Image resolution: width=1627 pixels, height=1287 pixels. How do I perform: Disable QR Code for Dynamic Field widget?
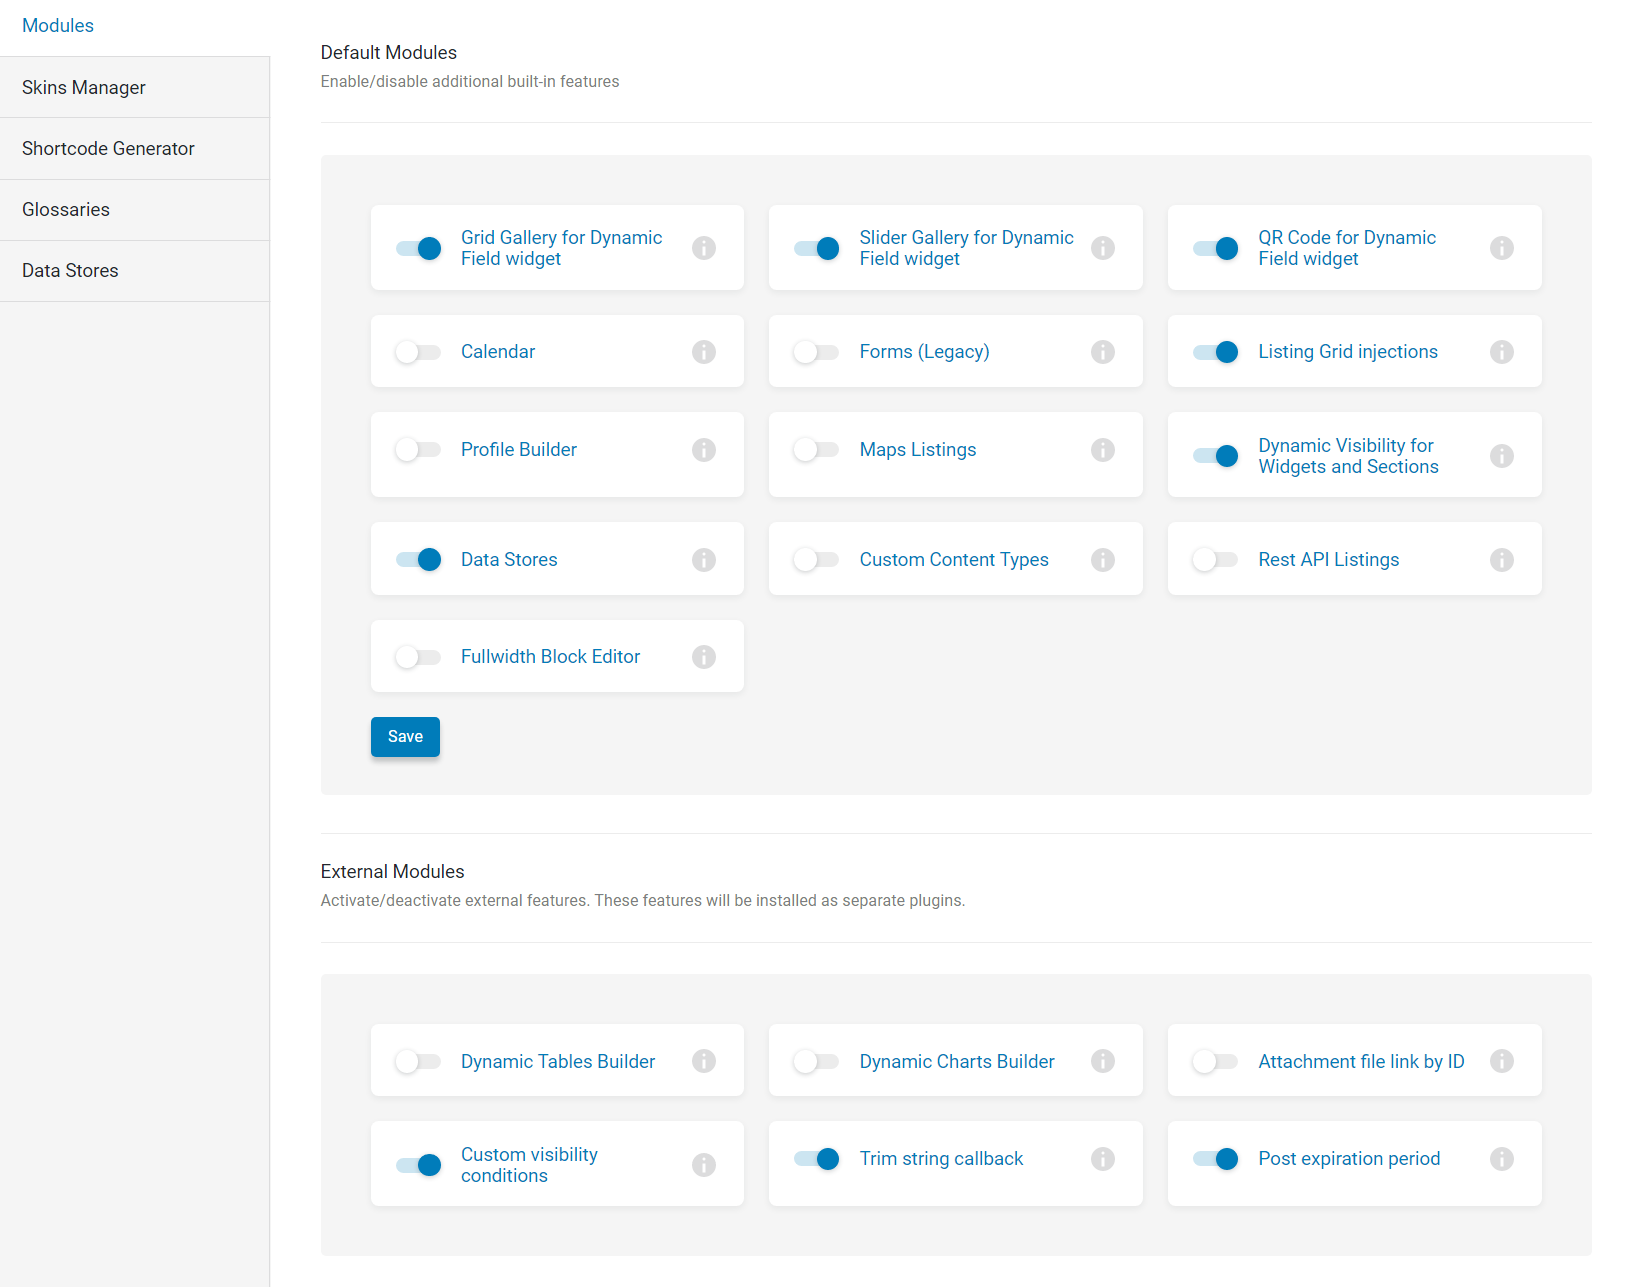coord(1215,248)
